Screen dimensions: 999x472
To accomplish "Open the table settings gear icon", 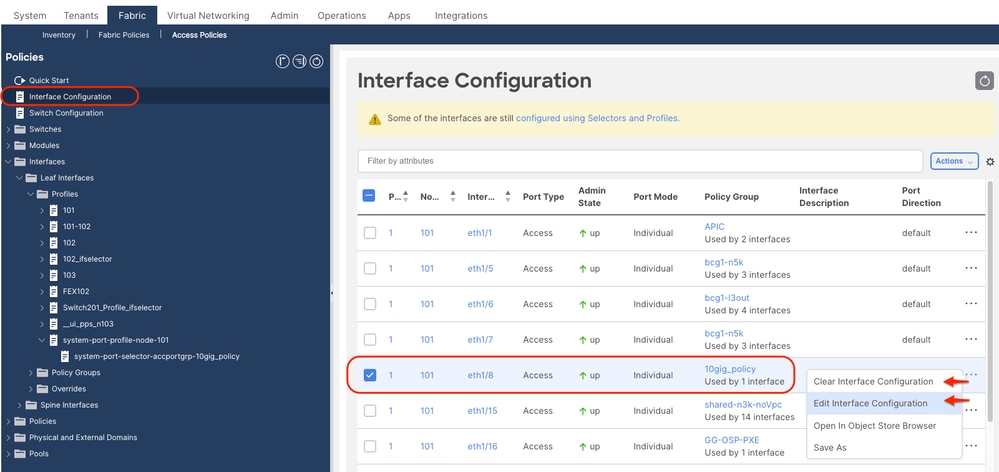I will 990,162.
